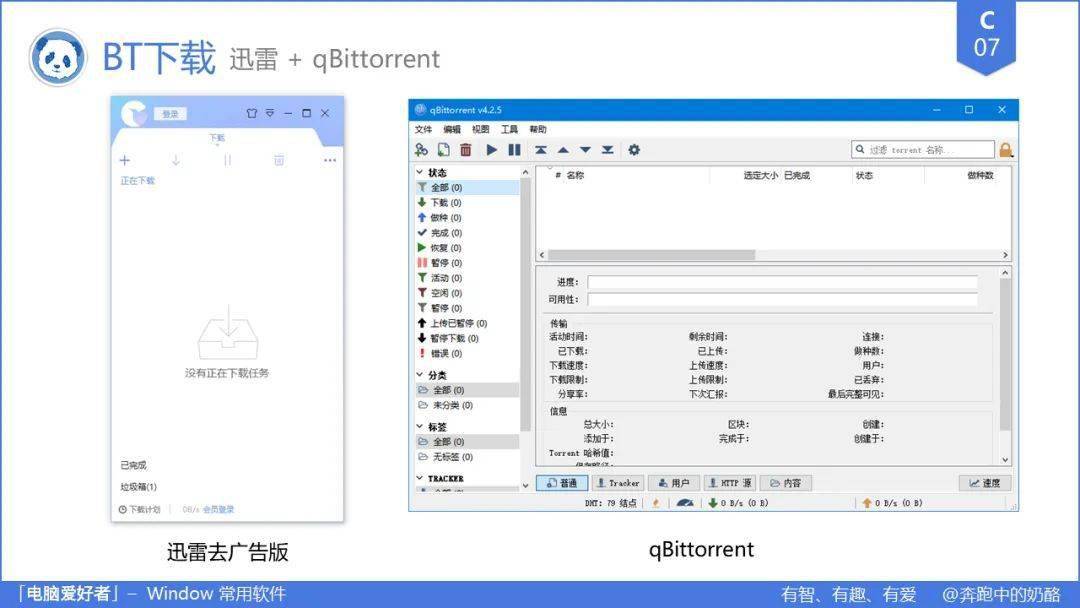This screenshot has width=1080, height=608.
Task: Toggle alternative speed limits speedometer icon
Action: point(685,503)
